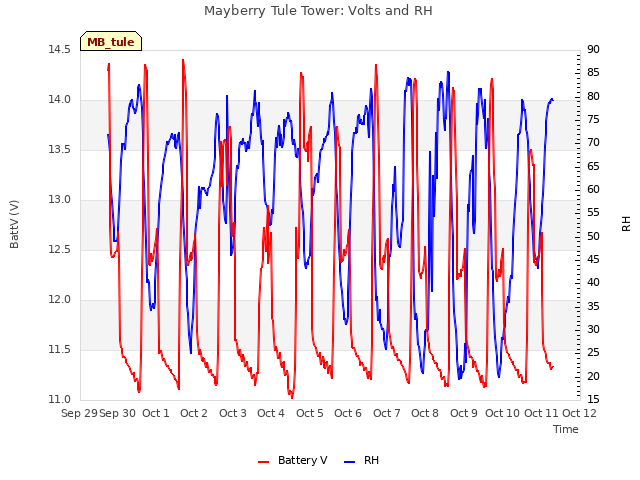
Task: Click the Oct 3 tick label
Action: pyautogui.click(x=233, y=413)
